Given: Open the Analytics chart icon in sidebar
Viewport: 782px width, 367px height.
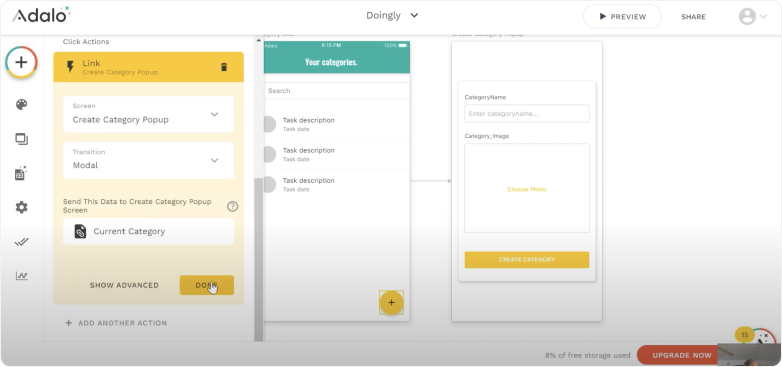Looking at the screenshot, I should point(21,276).
